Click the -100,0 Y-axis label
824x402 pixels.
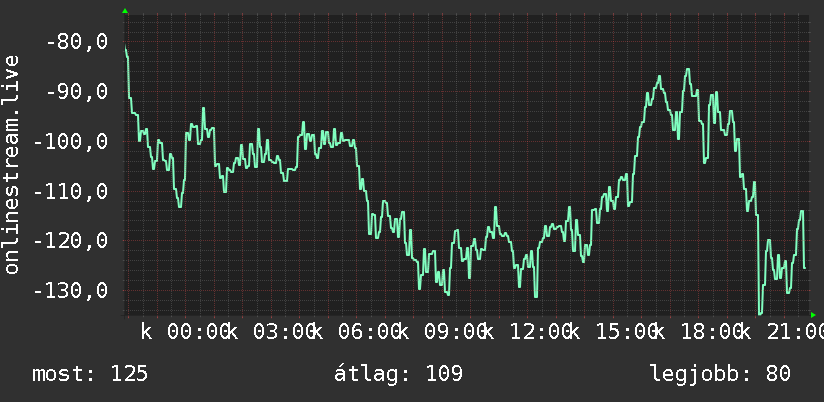71,141
